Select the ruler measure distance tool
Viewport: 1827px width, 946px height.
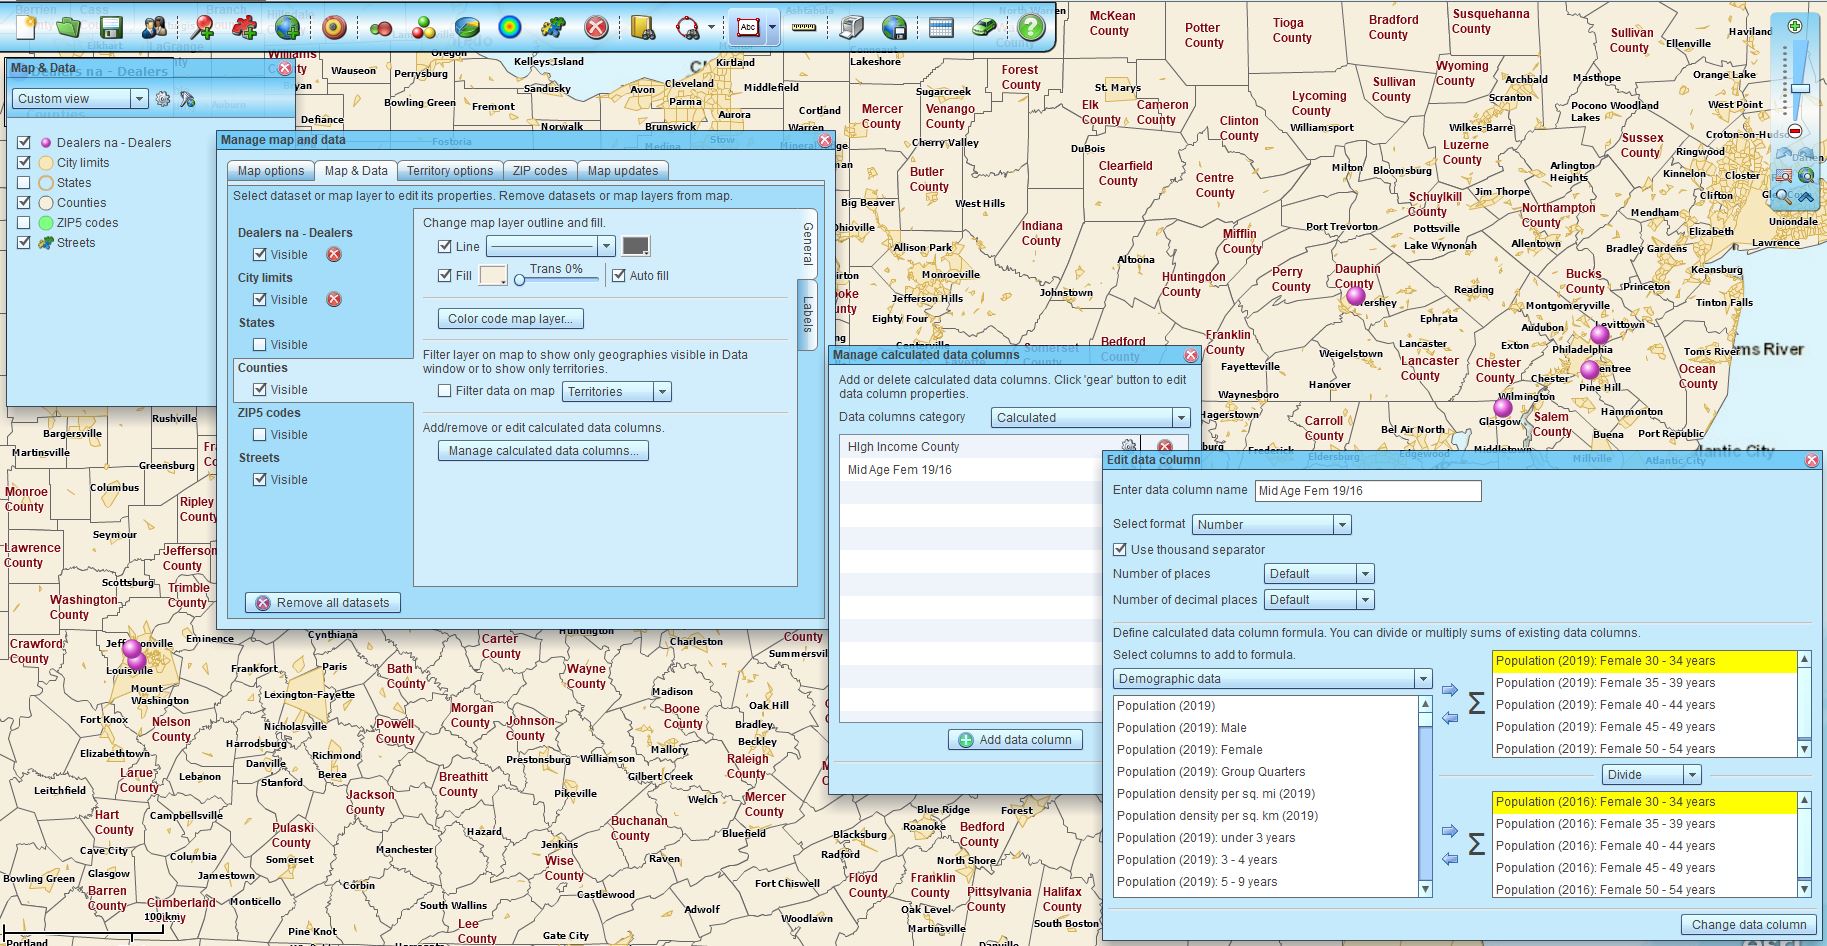tap(804, 27)
